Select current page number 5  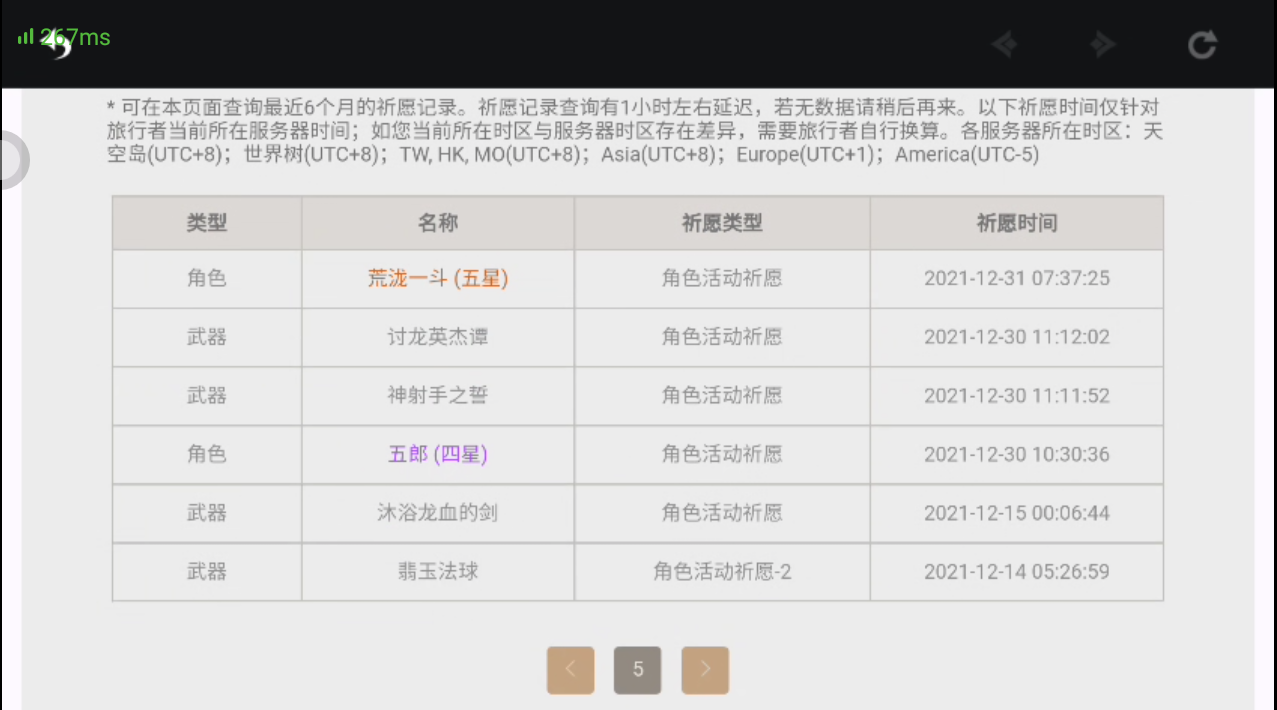coord(638,670)
